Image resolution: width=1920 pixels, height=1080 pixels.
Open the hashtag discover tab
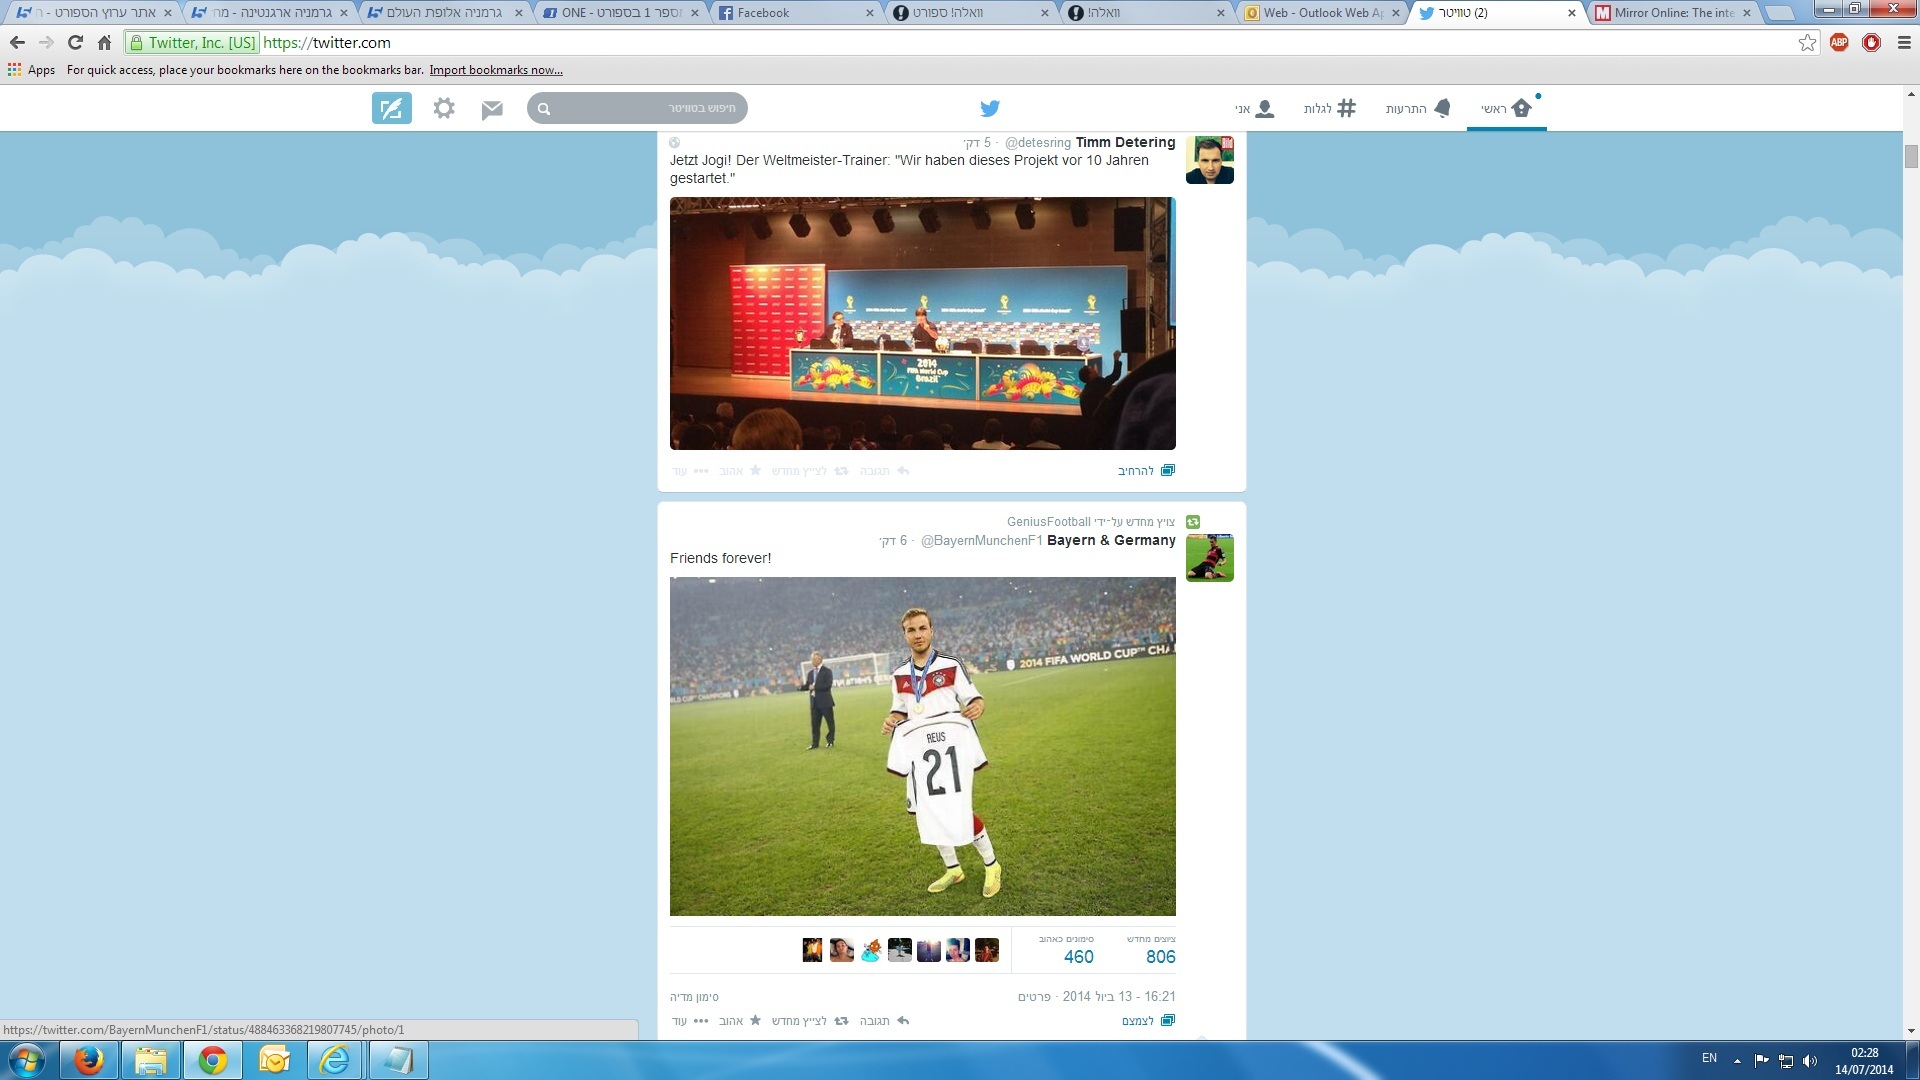[x=1330, y=108]
